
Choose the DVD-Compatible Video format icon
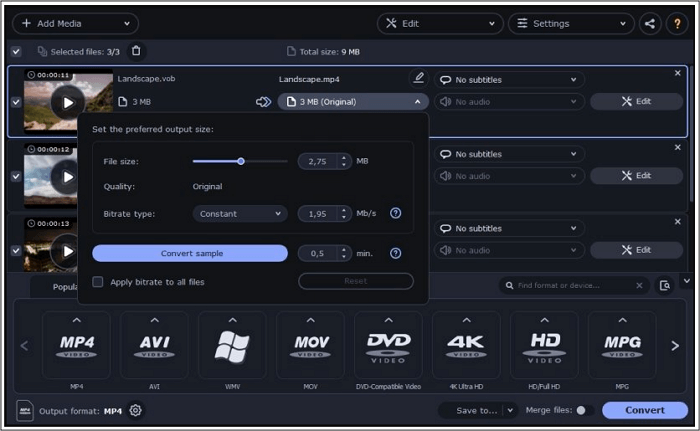click(x=388, y=345)
